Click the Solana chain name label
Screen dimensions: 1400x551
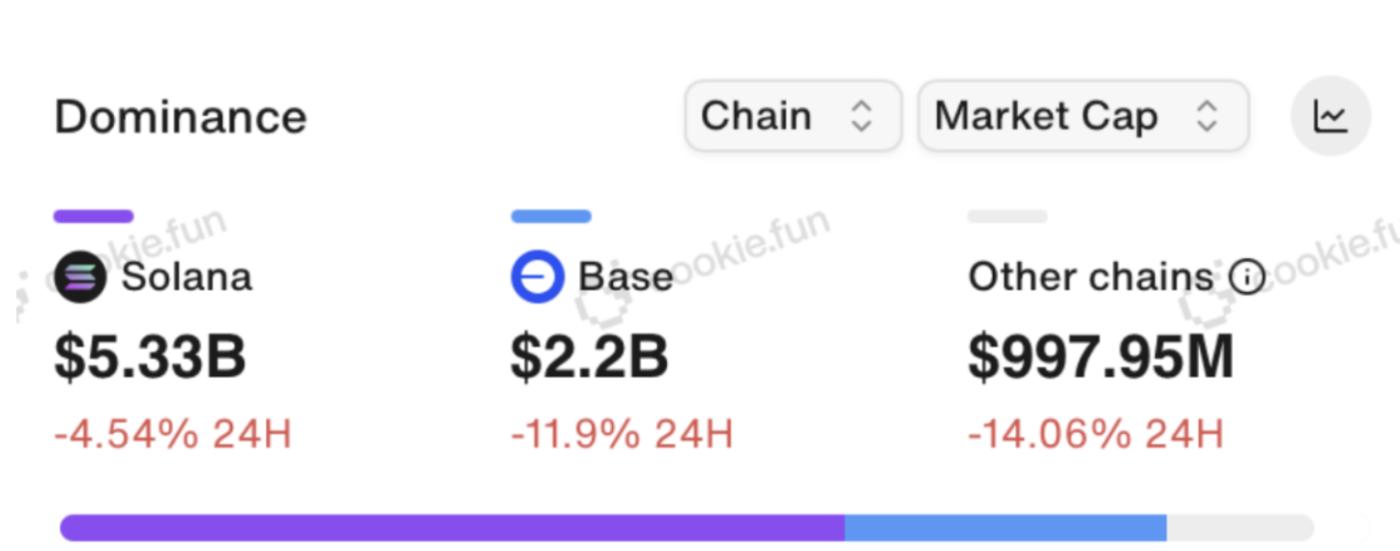(x=187, y=277)
